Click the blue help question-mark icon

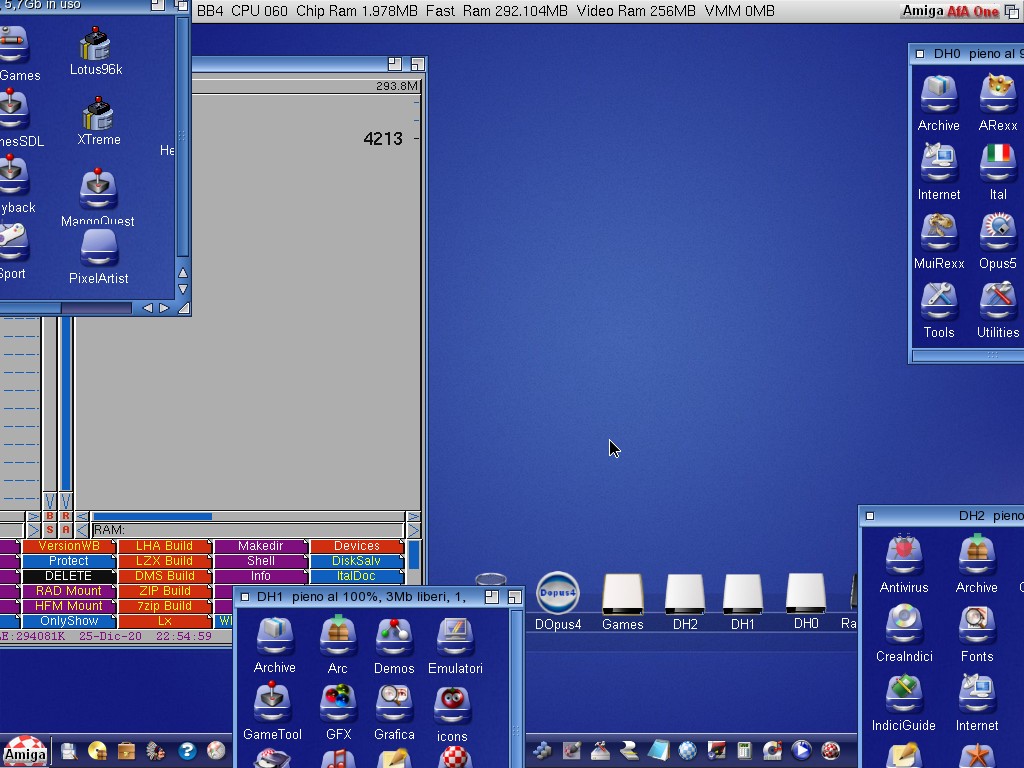pyautogui.click(x=186, y=750)
